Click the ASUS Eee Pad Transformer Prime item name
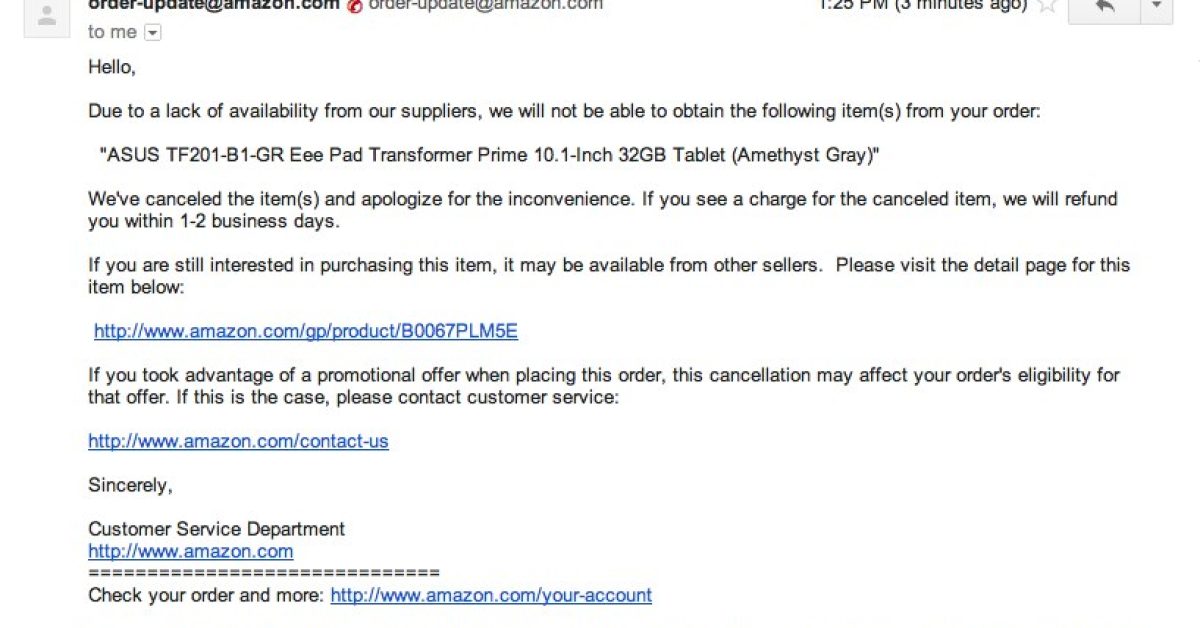Viewport: 1200px width, 628px height. 489,155
